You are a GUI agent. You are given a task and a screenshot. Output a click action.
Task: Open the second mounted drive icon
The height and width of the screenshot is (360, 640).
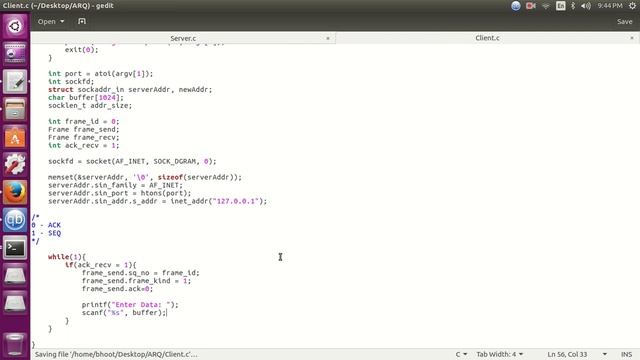(15, 303)
